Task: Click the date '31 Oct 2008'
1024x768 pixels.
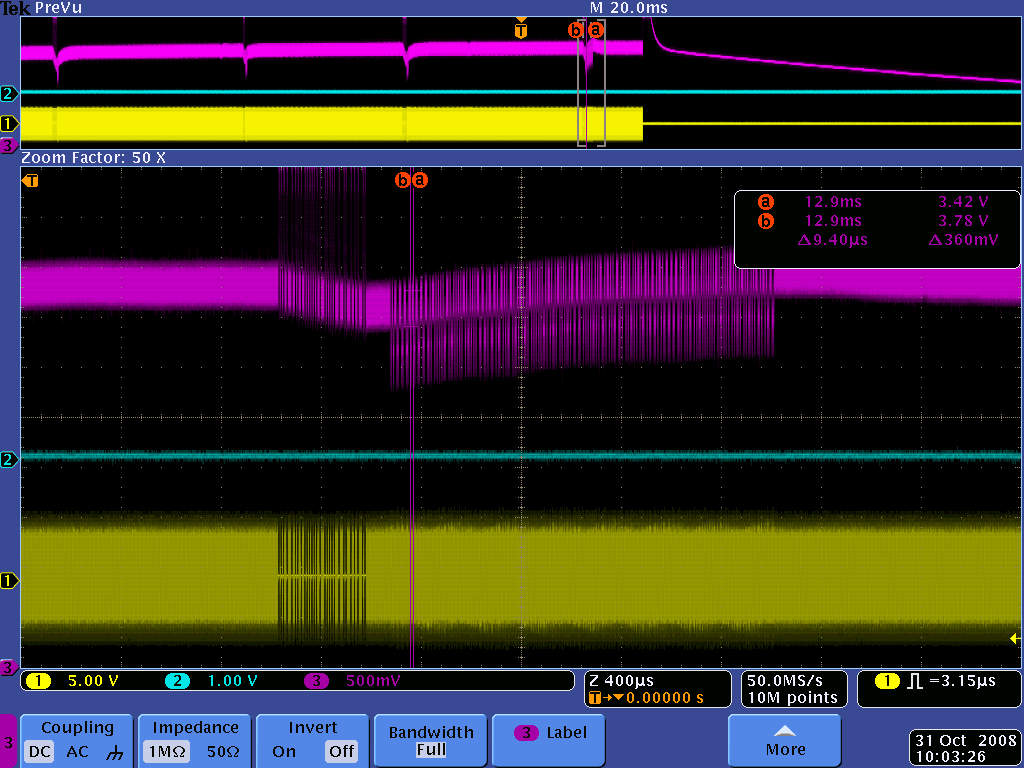Action: pyautogui.click(x=966, y=741)
